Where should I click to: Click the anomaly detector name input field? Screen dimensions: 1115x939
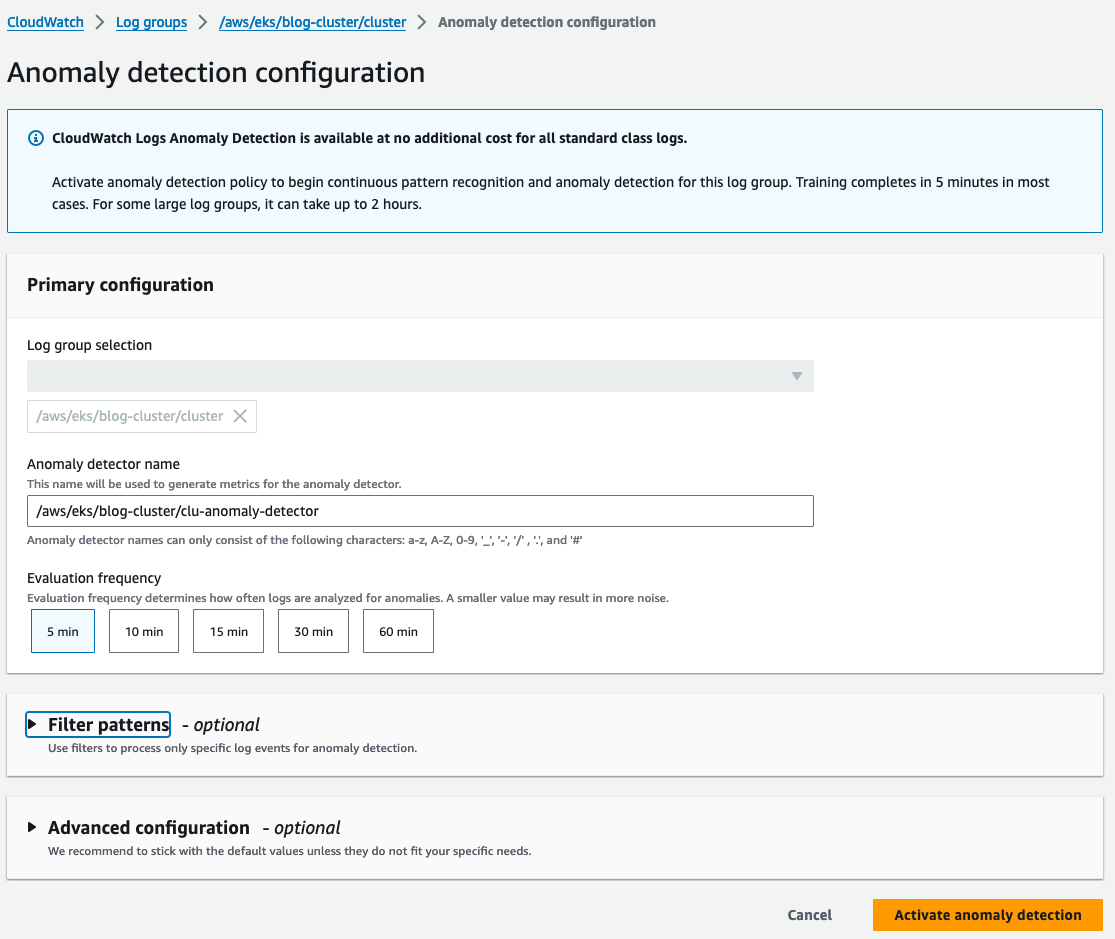pyautogui.click(x=420, y=510)
